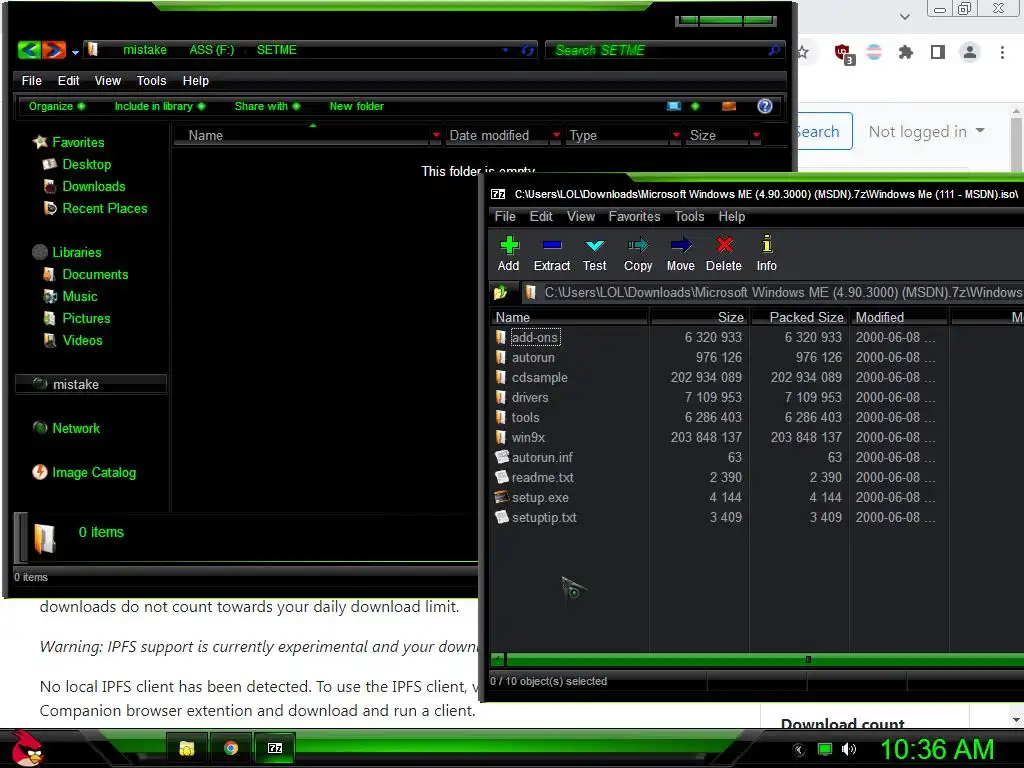The image size is (1024, 768).
Task: Open Explorer help question mark icon
Action: pos(765,106)
